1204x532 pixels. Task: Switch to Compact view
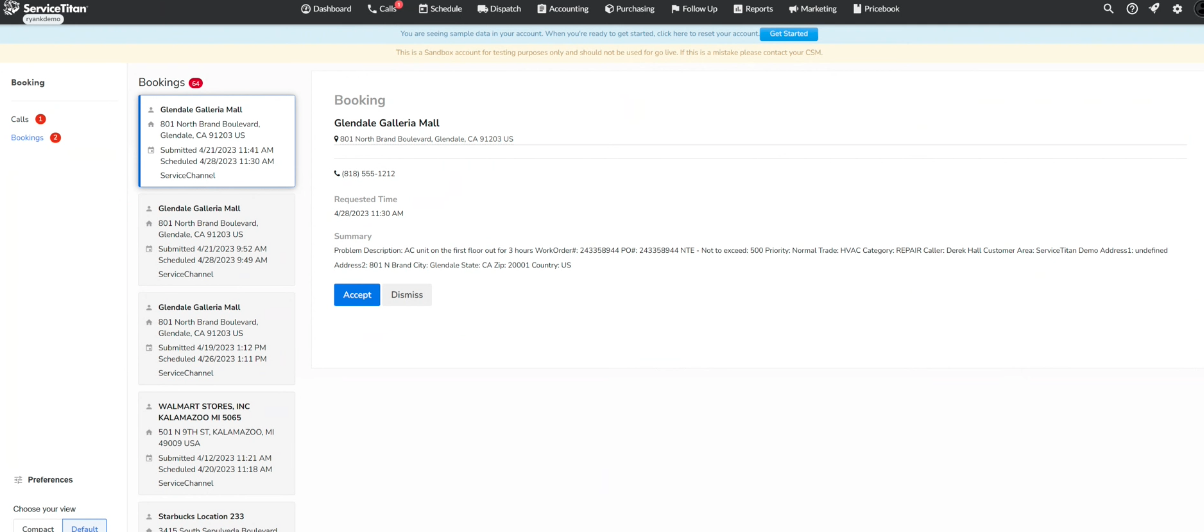coord(38,527)
